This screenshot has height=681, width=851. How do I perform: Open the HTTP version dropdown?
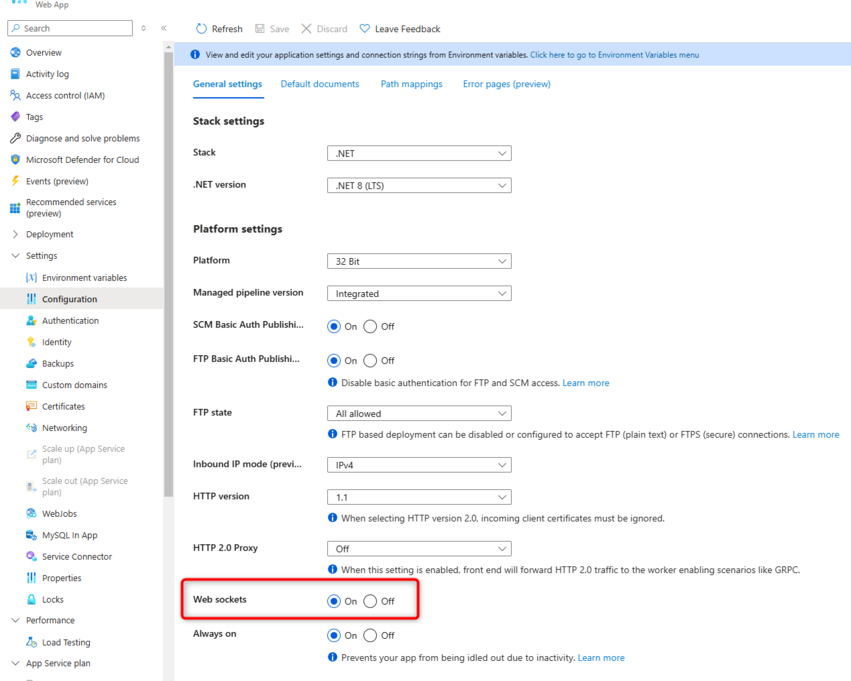(x=419, y=497)
